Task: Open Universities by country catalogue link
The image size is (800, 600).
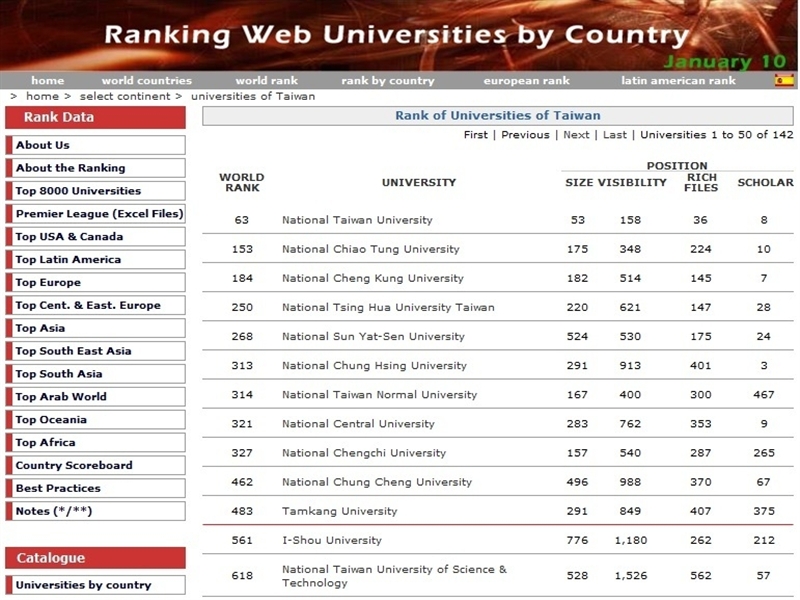Action: [83, 586]
